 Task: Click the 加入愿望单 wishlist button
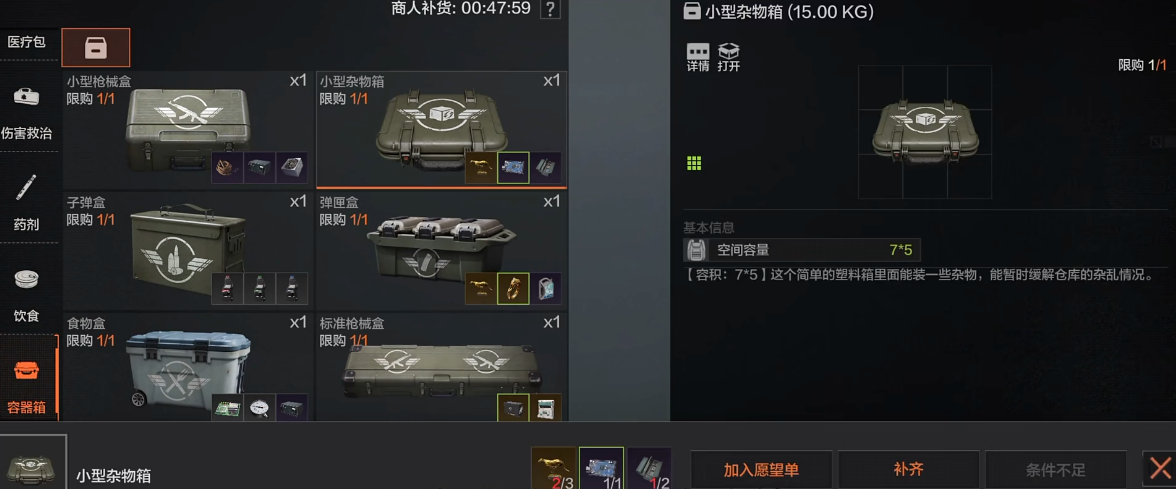(x=760, y=470)
